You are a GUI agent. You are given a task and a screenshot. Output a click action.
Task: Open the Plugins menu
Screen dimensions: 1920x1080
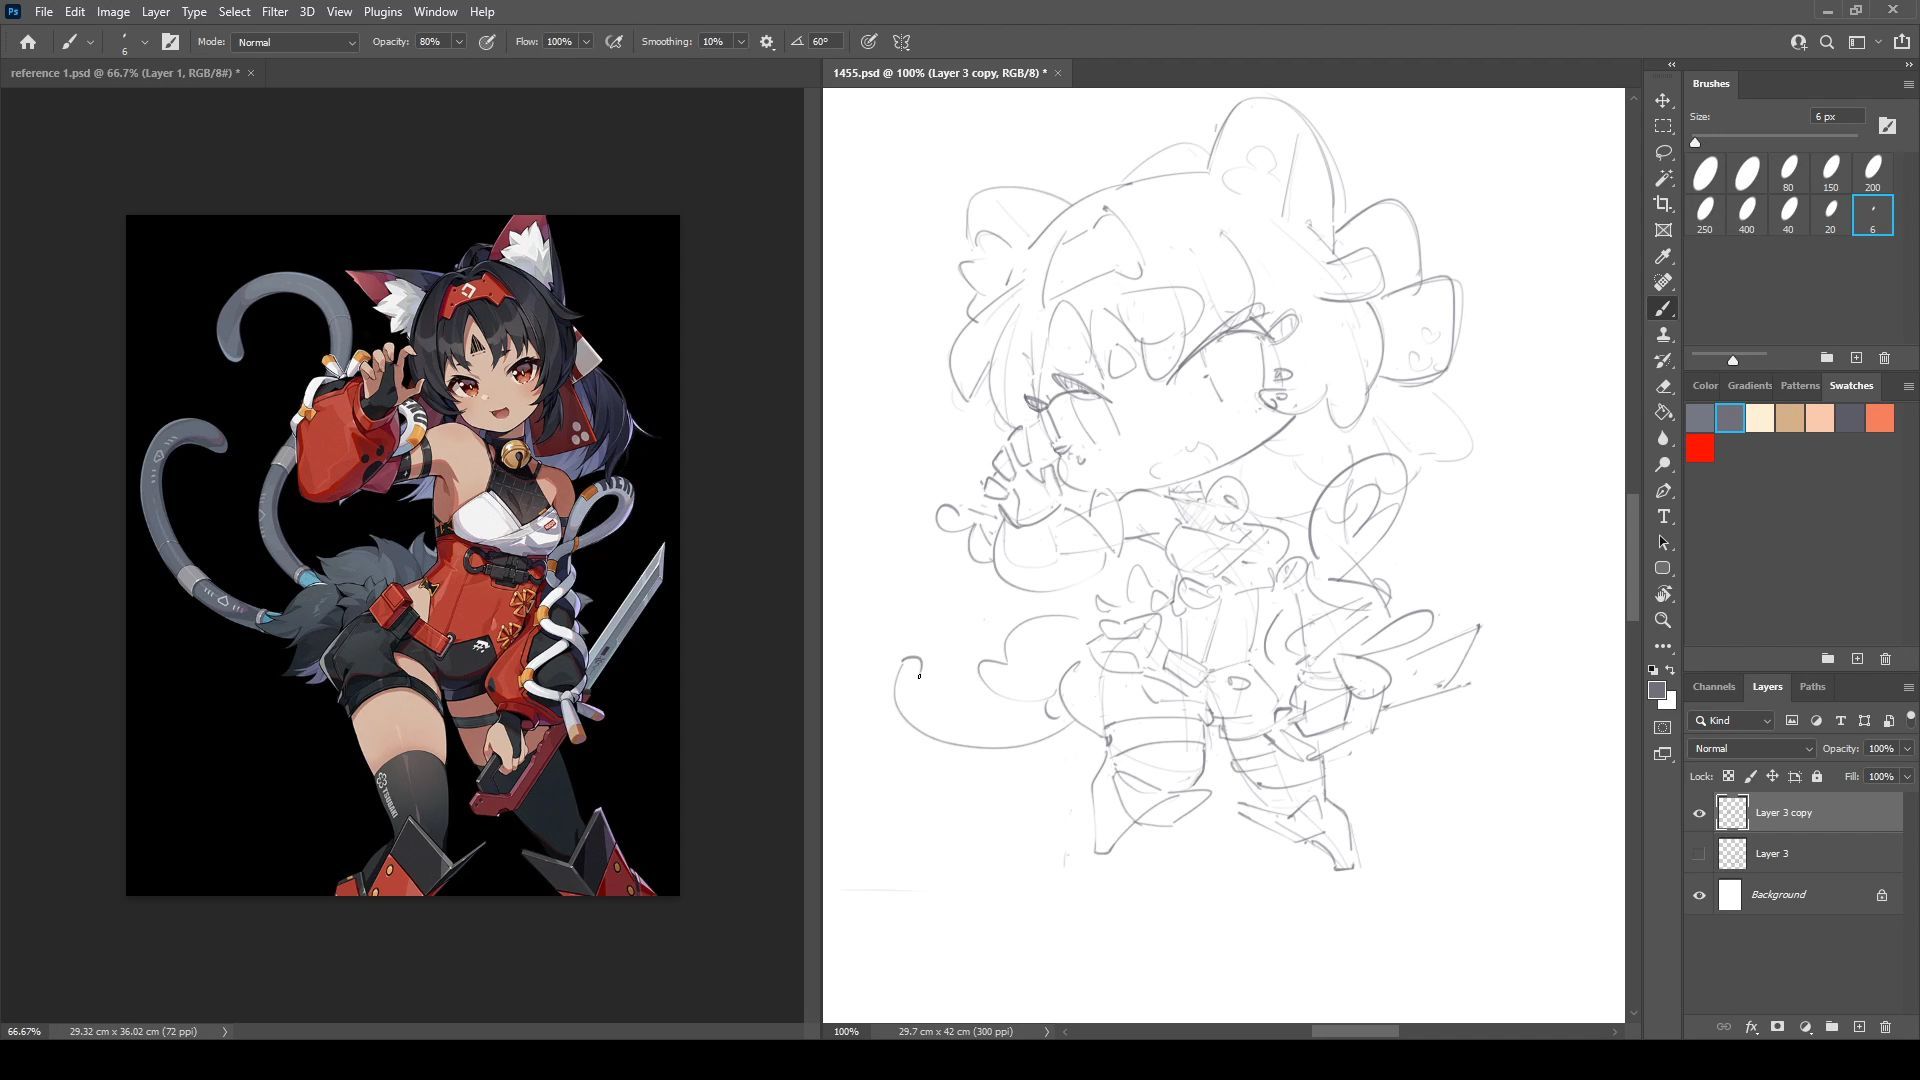[x=382, y=12]
